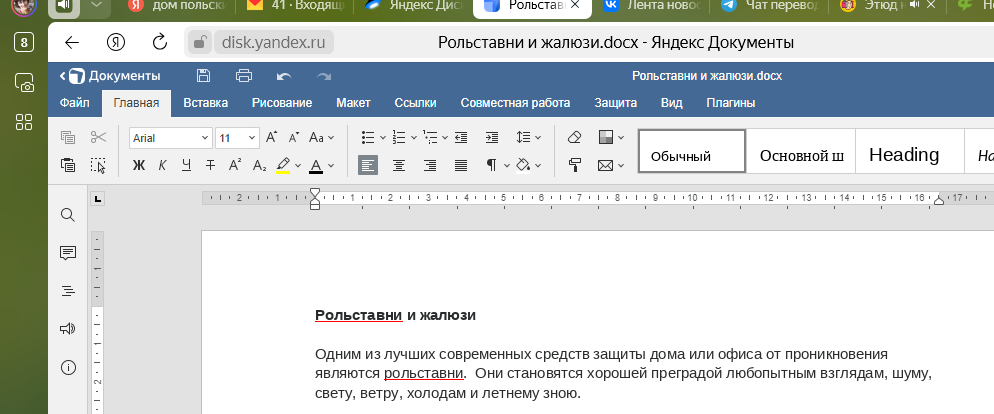The image size is (994, 414).
Task: Apply superscript formatting
Action: click(235, 165)
